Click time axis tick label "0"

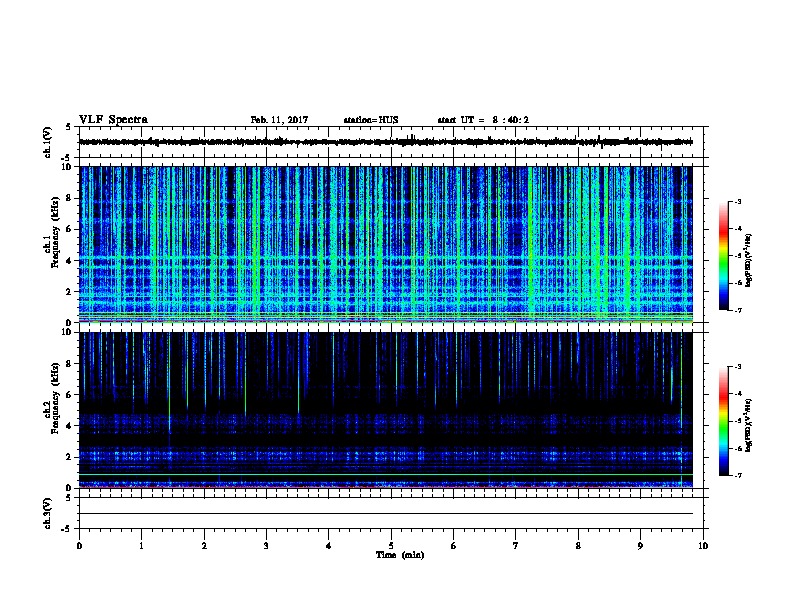(x=79, y=545)
